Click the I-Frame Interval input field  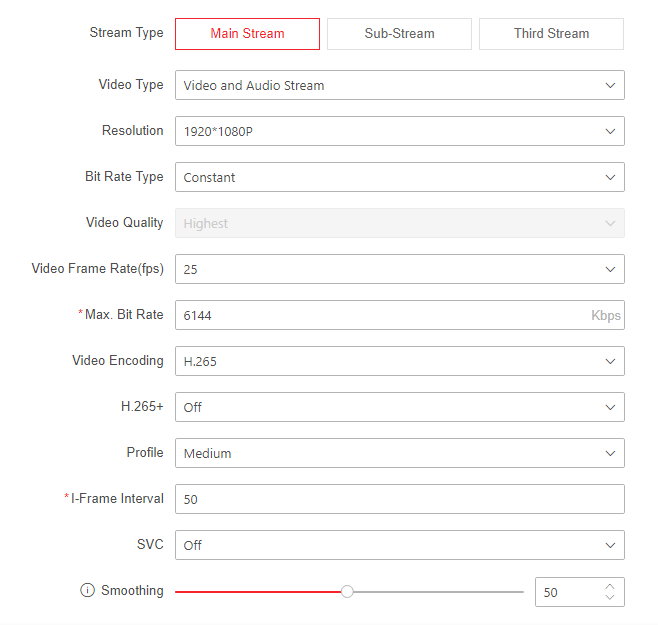(x=399, y=499)
